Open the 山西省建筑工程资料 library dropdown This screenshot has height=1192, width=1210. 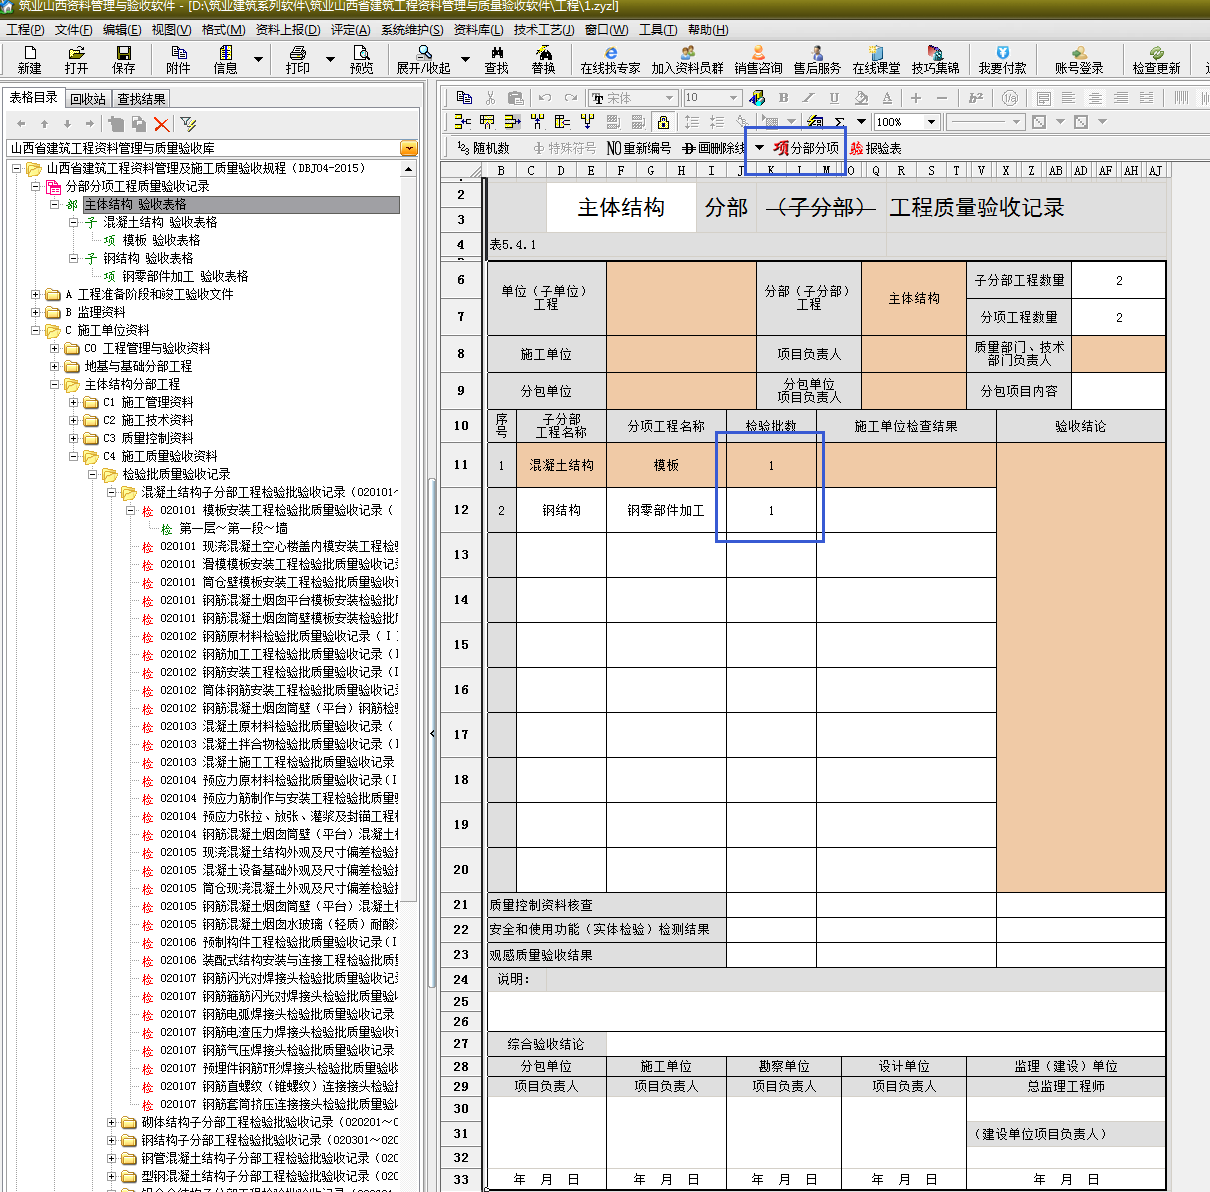[x=408, y=148]
